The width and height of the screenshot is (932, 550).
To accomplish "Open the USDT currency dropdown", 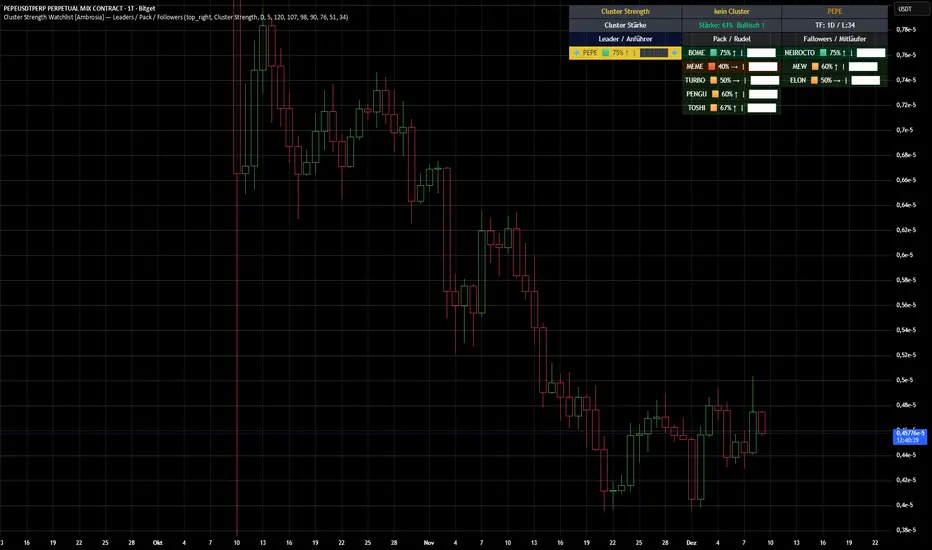I will pos(906,9).
